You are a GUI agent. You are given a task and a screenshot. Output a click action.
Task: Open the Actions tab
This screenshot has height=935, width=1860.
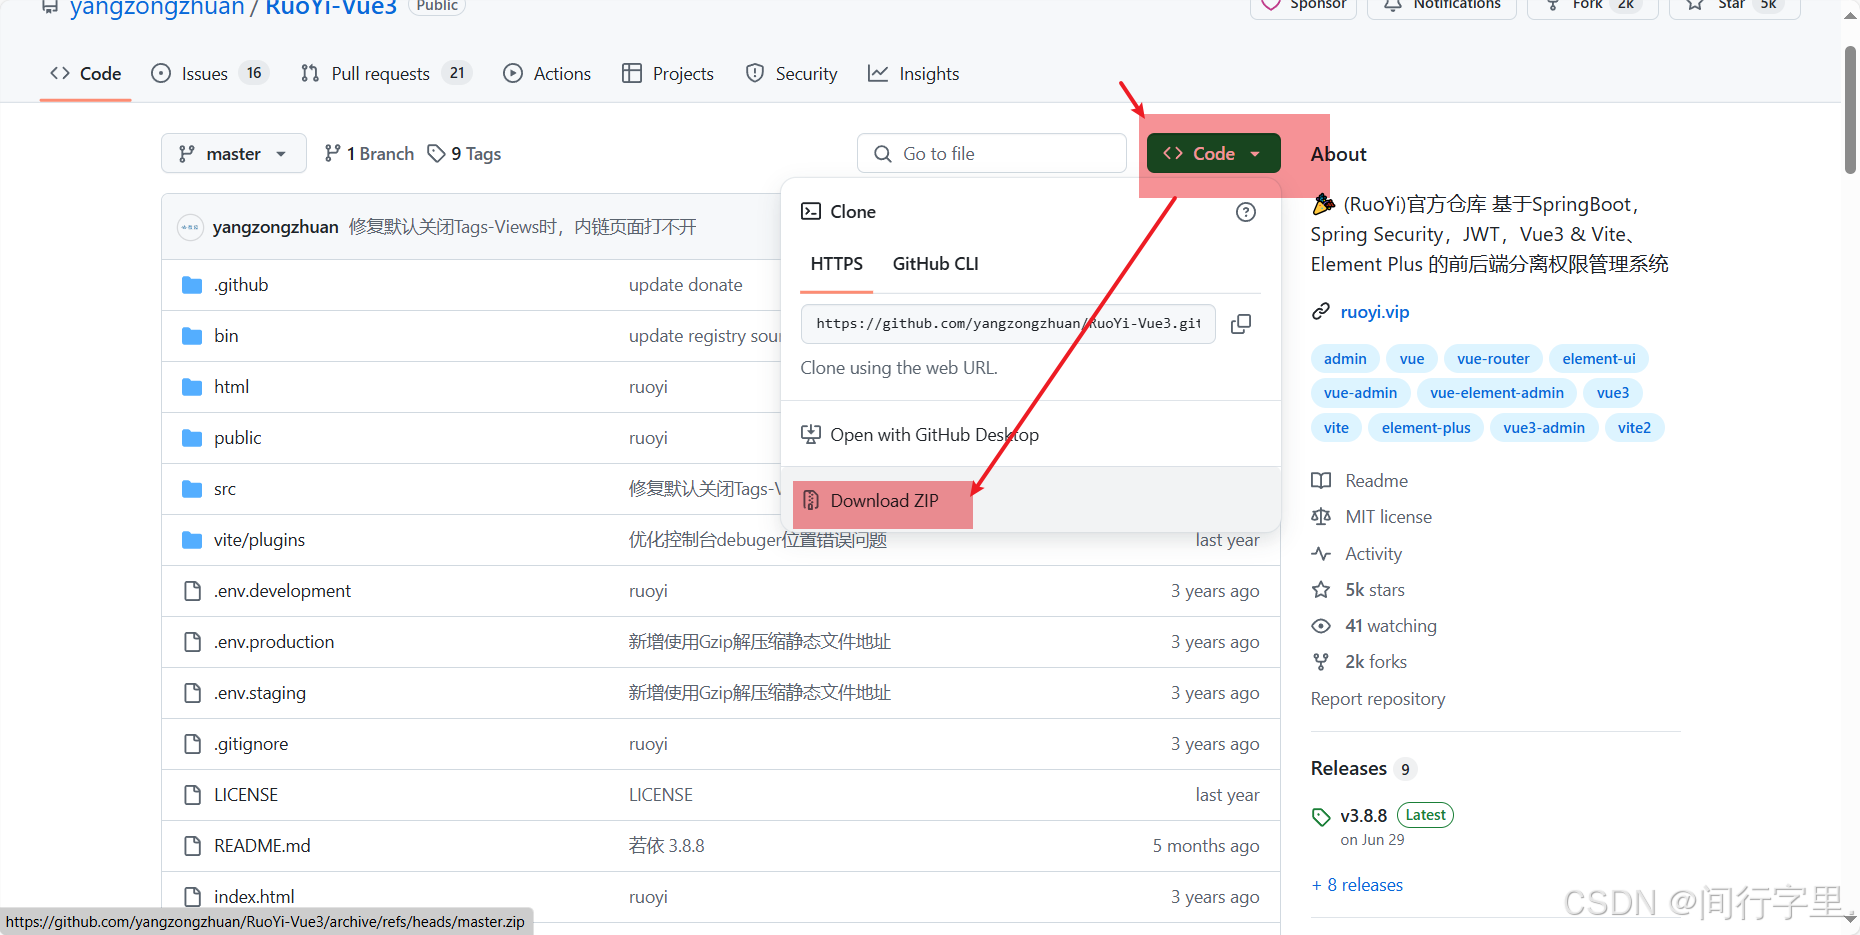[x=547, y=74]
